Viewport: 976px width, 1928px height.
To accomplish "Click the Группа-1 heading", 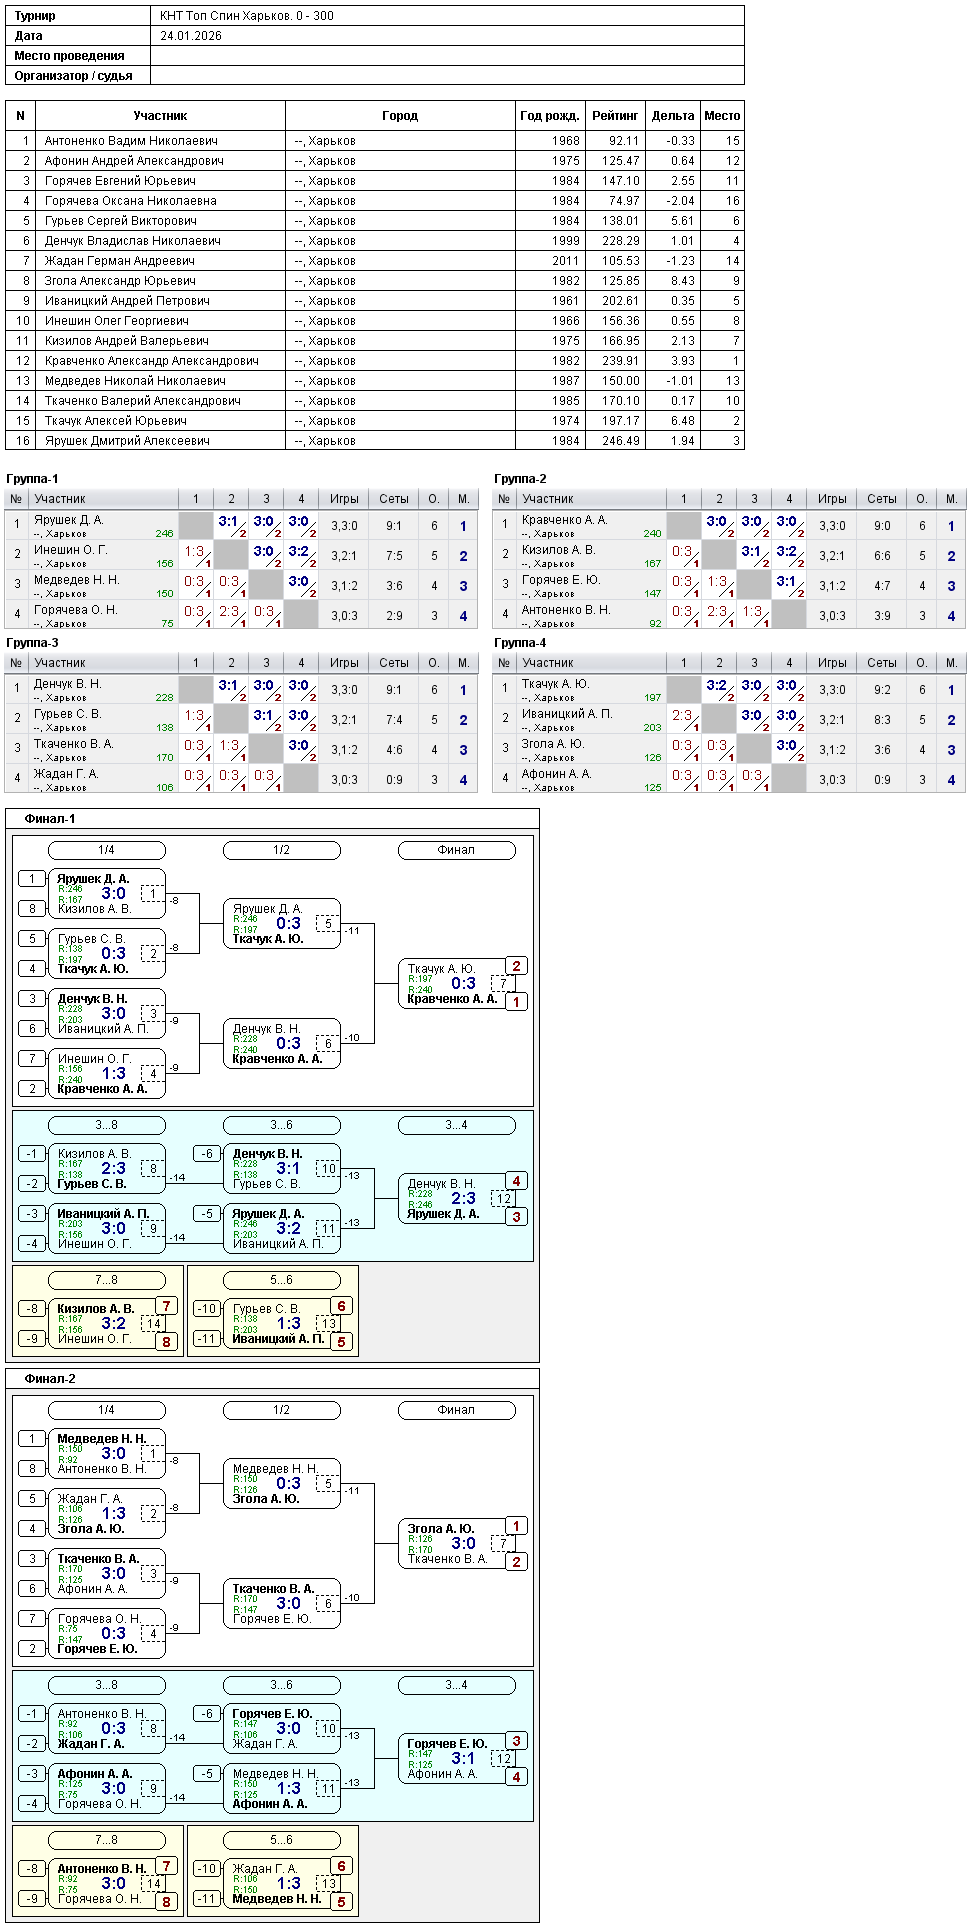I will [32, 479].
